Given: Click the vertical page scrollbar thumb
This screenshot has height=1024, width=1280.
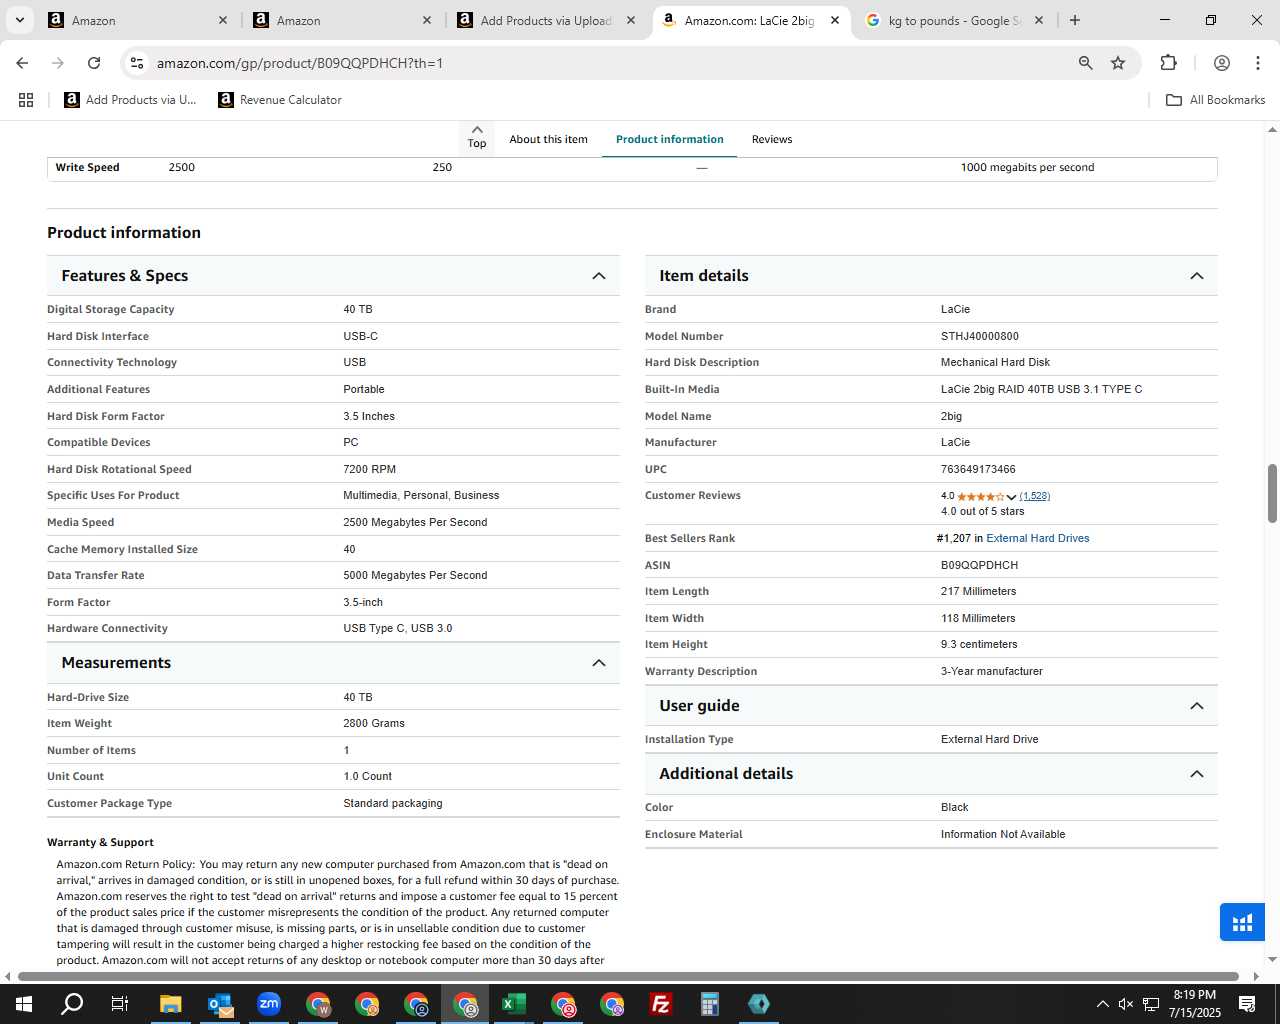Looking at the screenshot, I should coord(1272,493).
